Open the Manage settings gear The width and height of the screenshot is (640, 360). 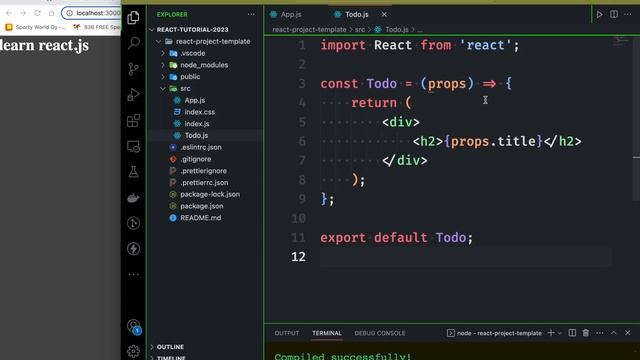[x=133, y=351]
